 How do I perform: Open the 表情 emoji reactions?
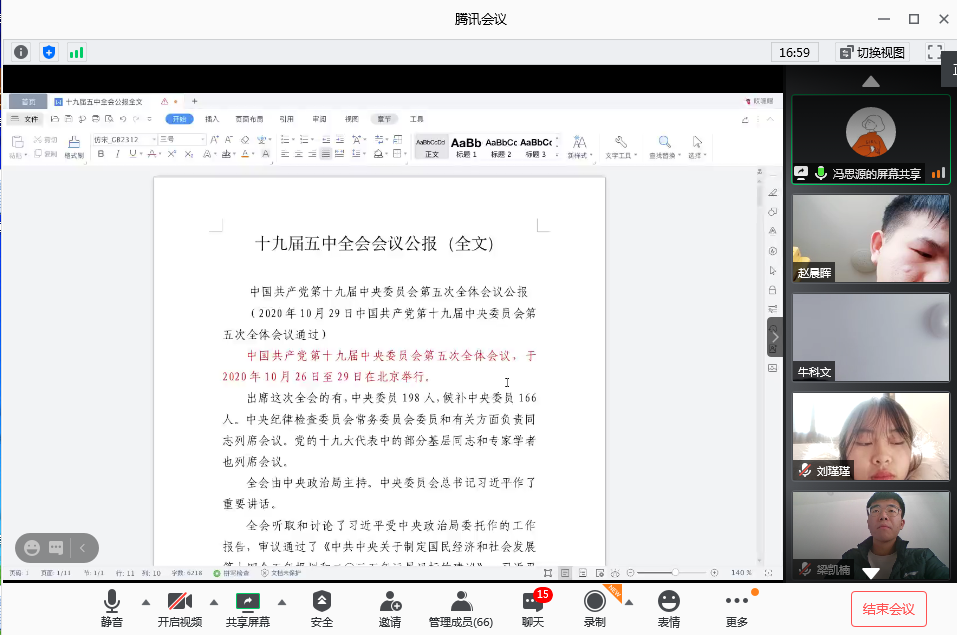[668, 608]
